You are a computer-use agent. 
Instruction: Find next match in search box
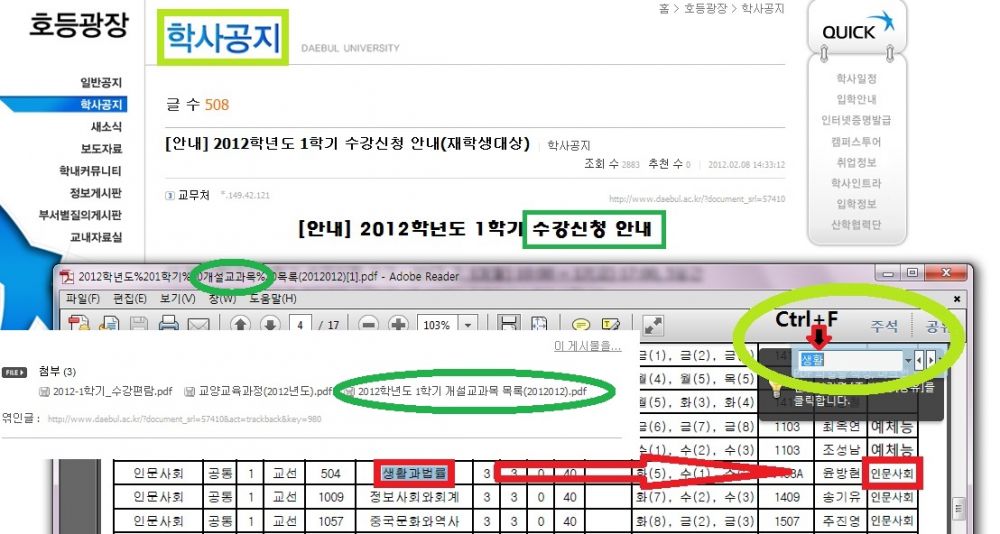[931, 360]
